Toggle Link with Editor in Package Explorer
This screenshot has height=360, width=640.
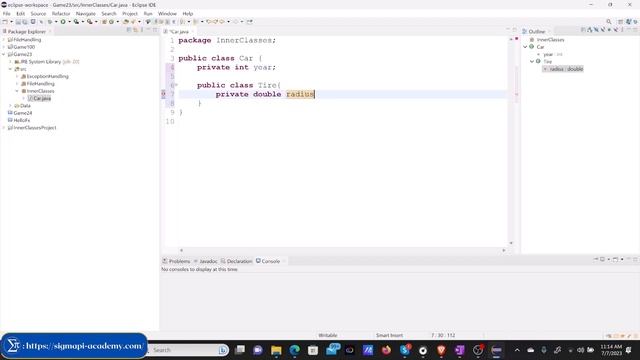click(x=136, y=30)
